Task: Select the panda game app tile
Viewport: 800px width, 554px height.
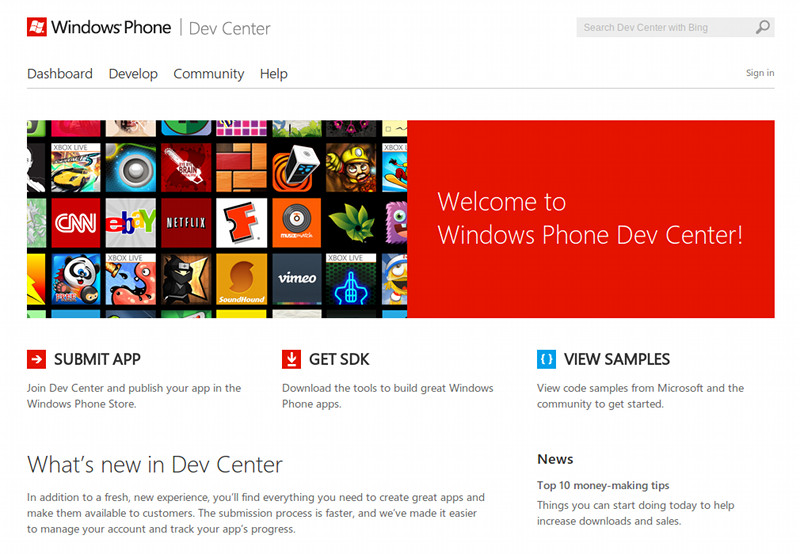Action: [76, 279]
